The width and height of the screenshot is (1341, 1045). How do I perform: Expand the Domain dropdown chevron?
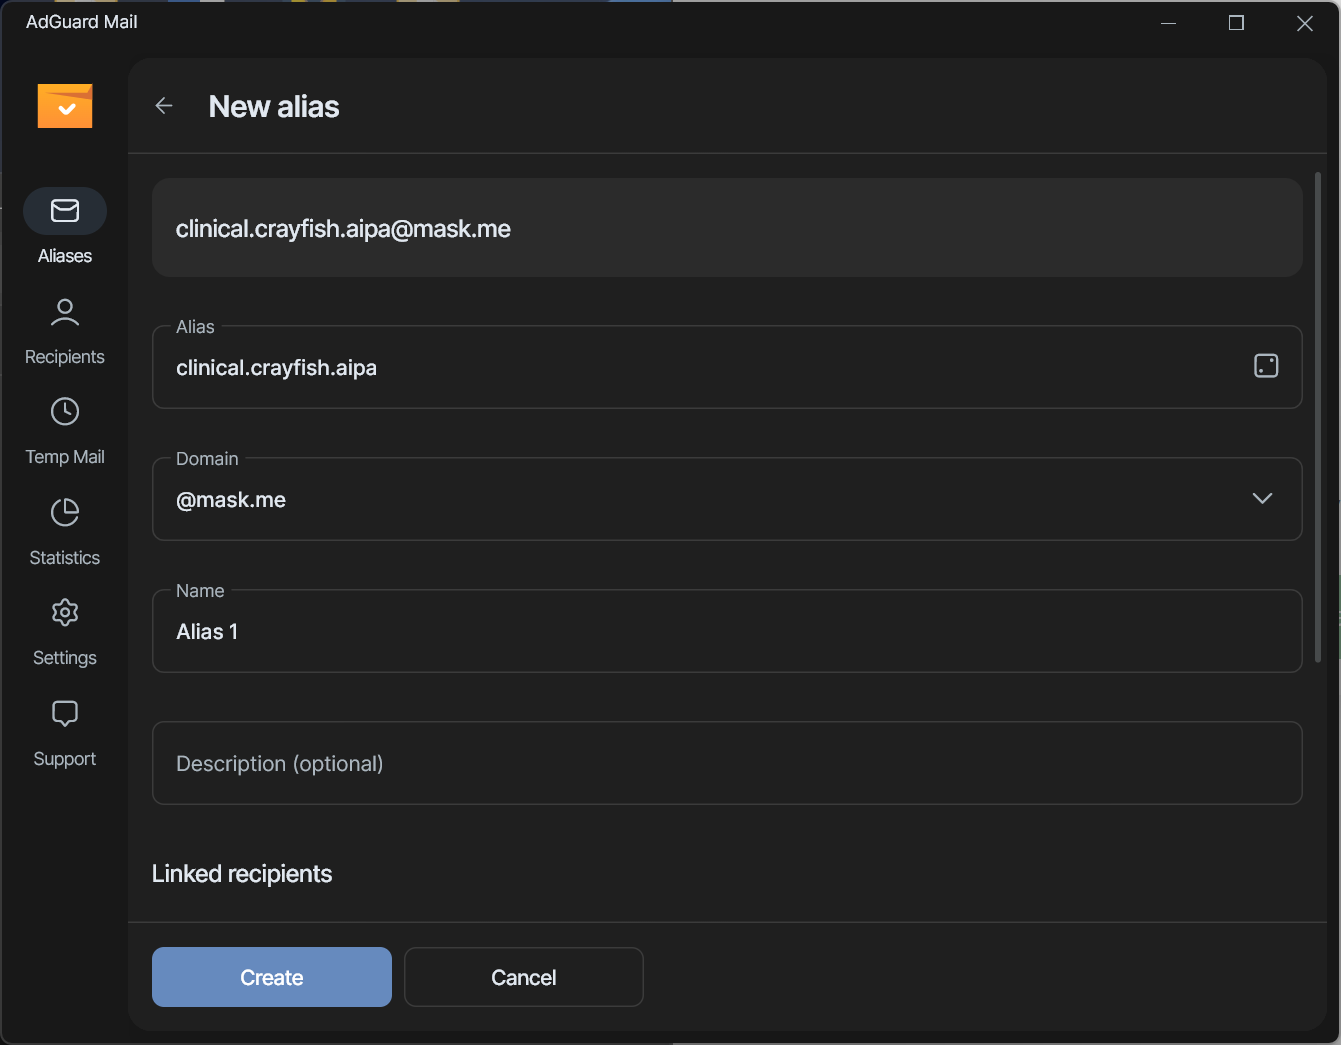click(x=1262, y=498)
